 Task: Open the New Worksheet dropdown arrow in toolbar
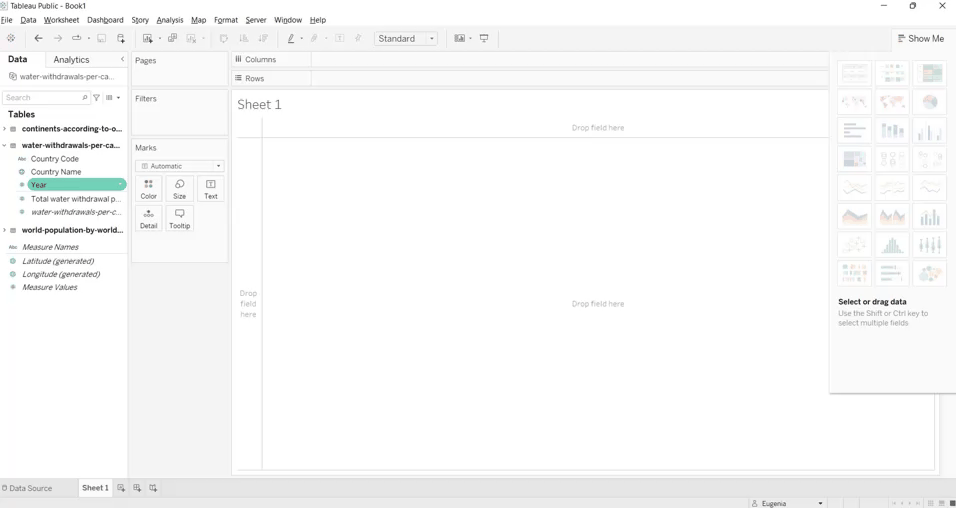(x=160, y=38)
